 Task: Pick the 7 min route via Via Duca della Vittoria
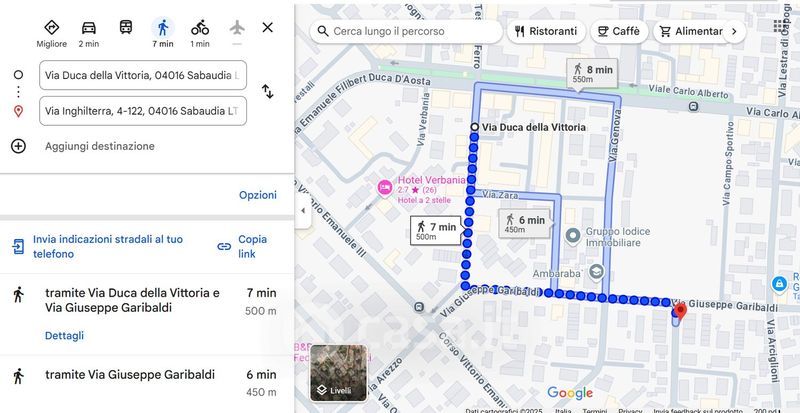[x=147, y=300]
